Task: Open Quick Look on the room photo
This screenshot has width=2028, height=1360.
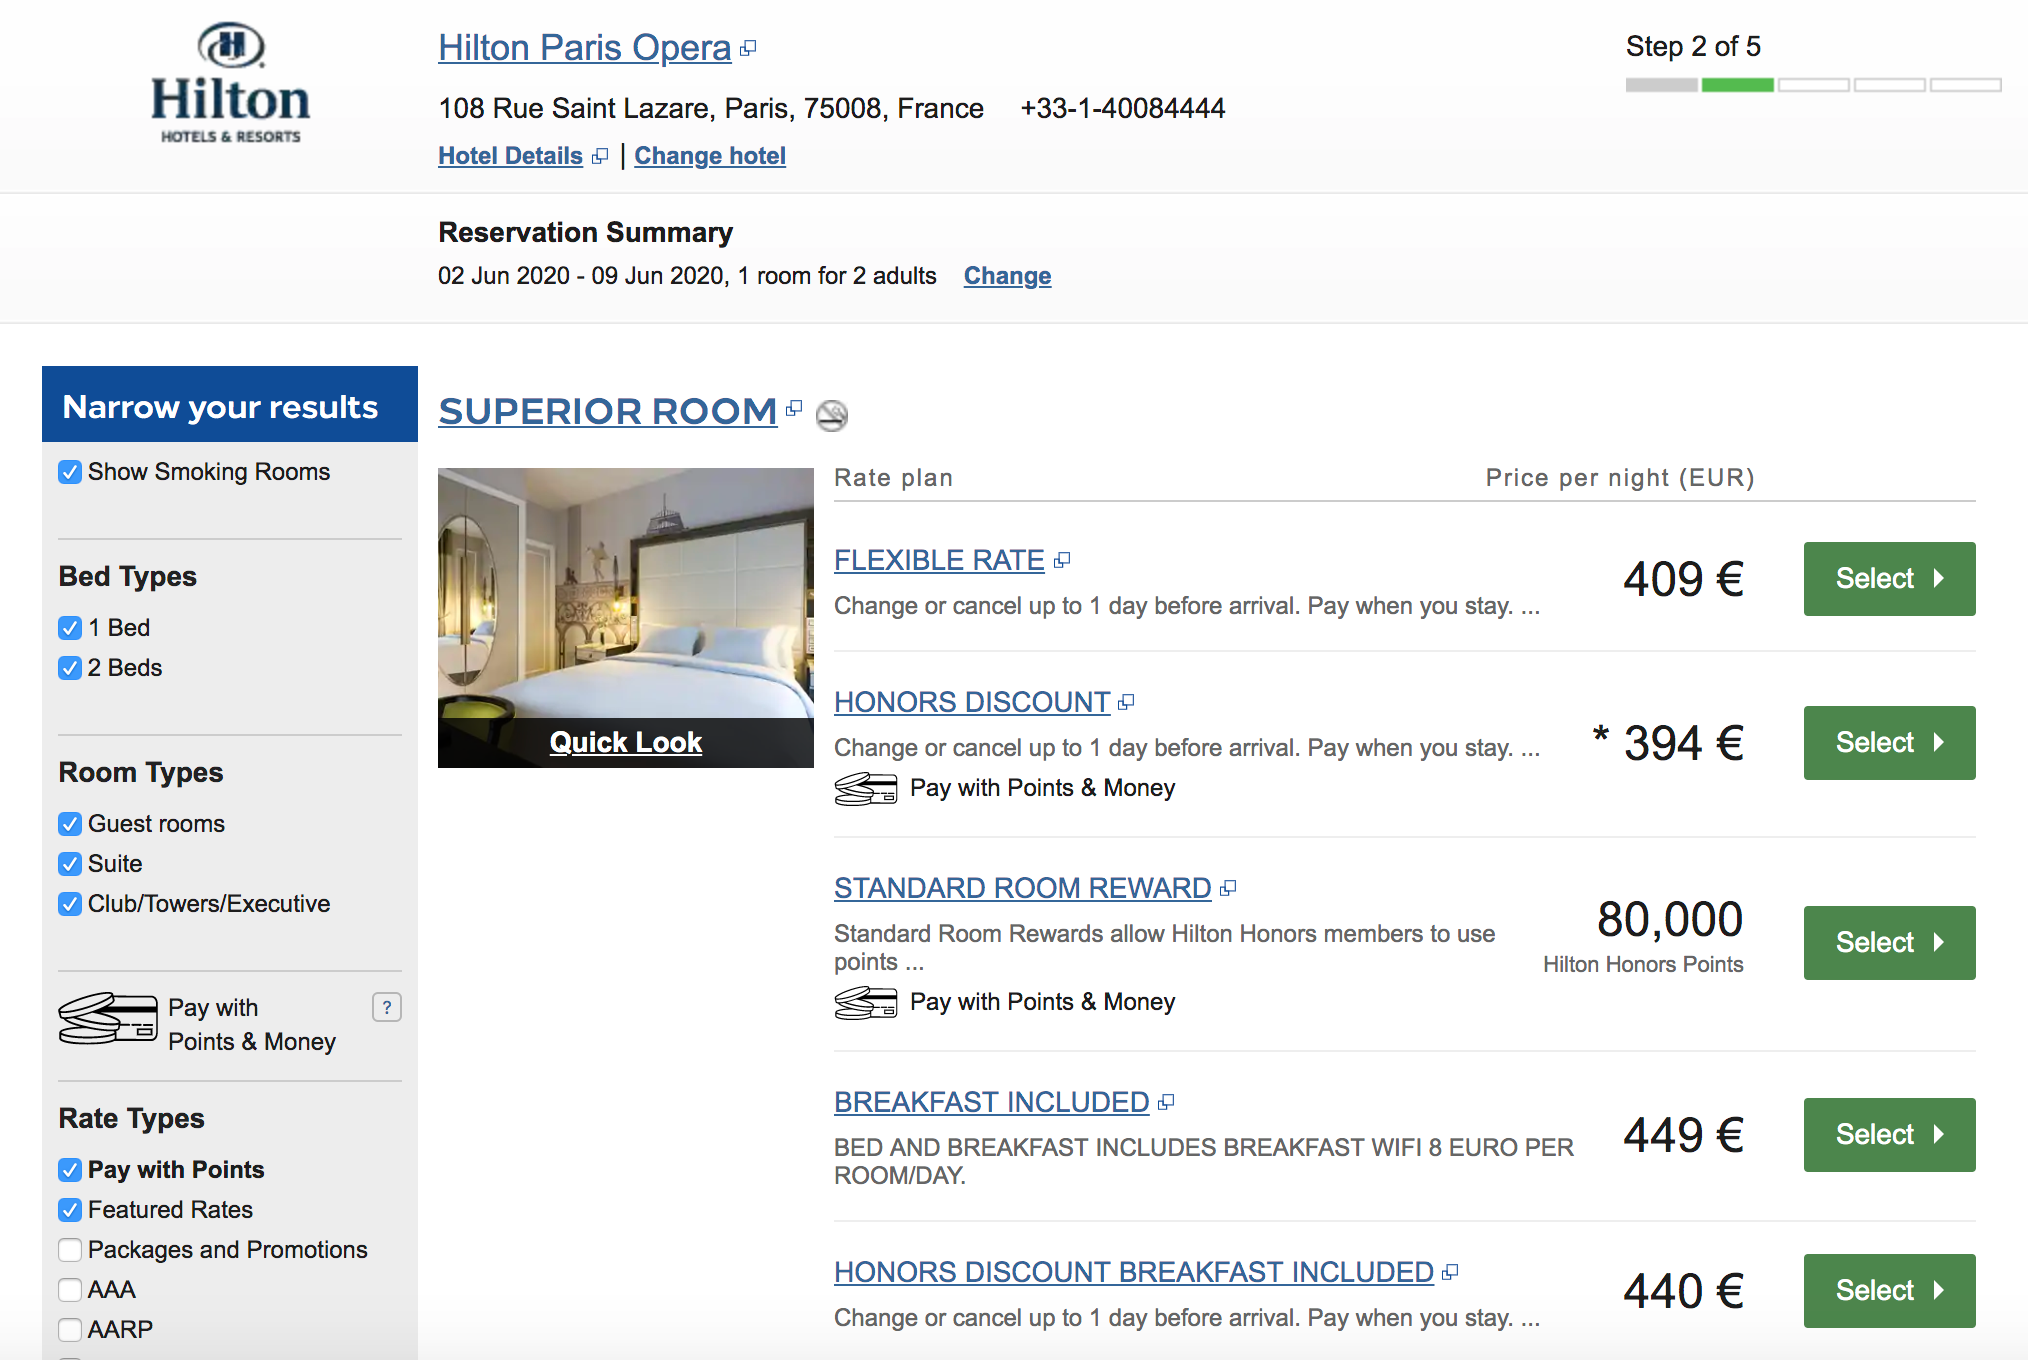Action: point(625,742)
